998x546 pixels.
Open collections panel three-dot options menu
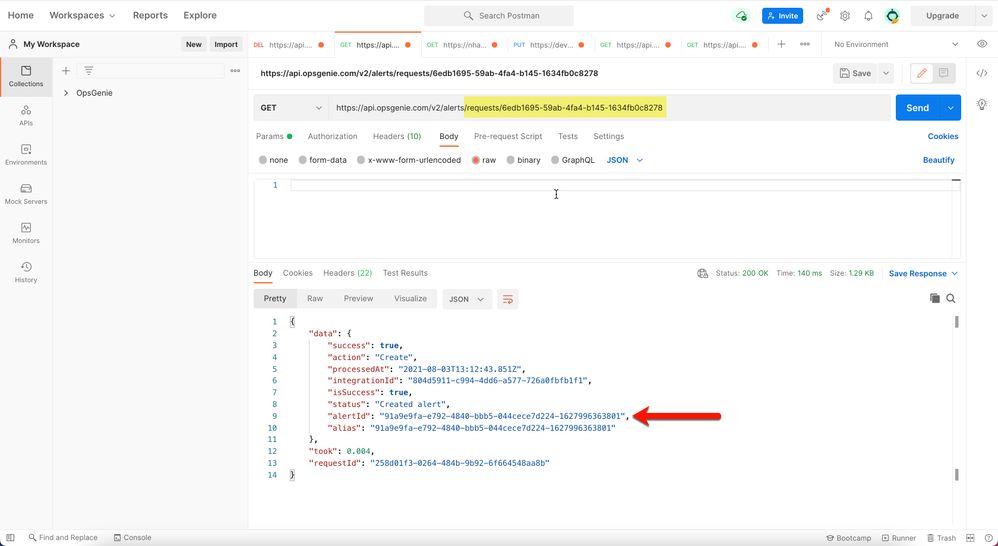[235, 71]
